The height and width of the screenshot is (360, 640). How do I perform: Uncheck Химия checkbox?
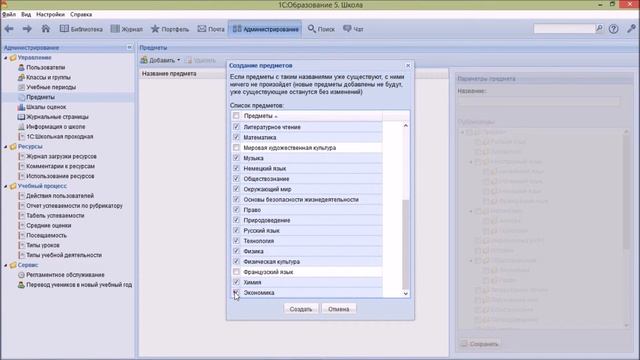236,282
